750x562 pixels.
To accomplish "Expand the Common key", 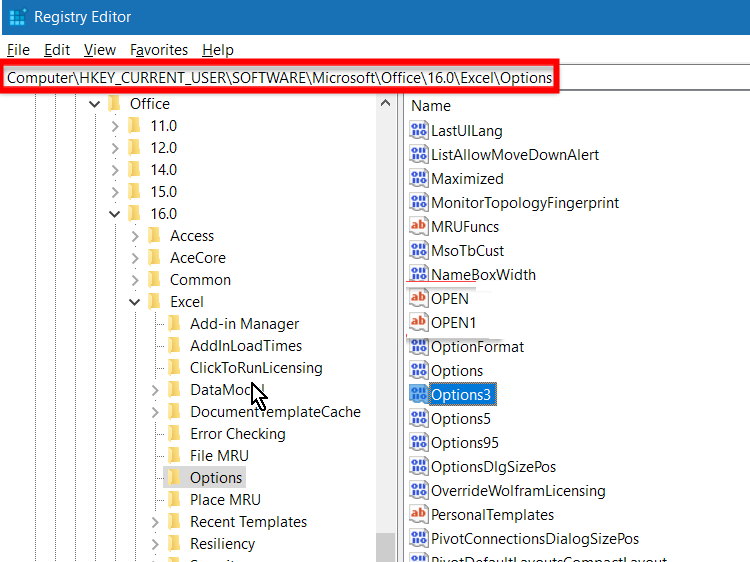I will 135,280.
